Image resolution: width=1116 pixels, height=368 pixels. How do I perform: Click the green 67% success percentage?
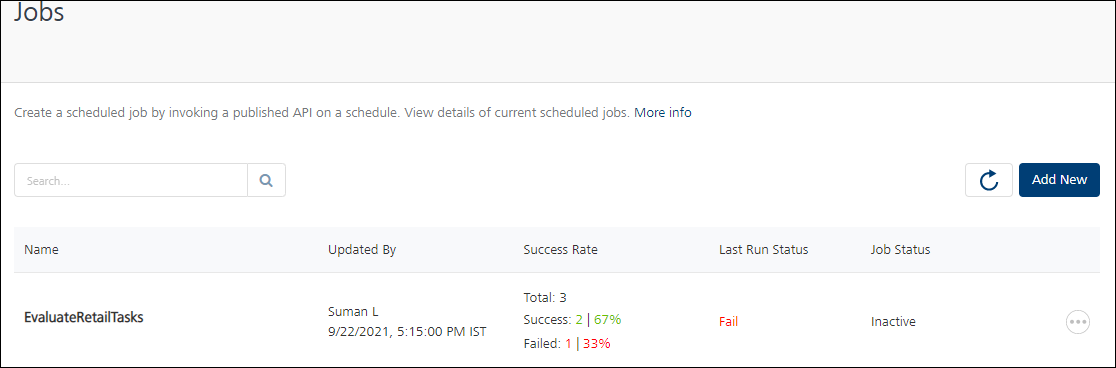click(608, 320)
